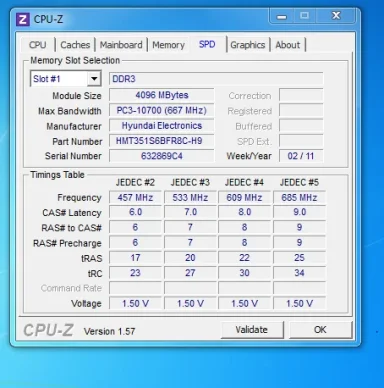
Task: Click the tRC value 34
Action: pyautogui.click(x=299, y=273)
